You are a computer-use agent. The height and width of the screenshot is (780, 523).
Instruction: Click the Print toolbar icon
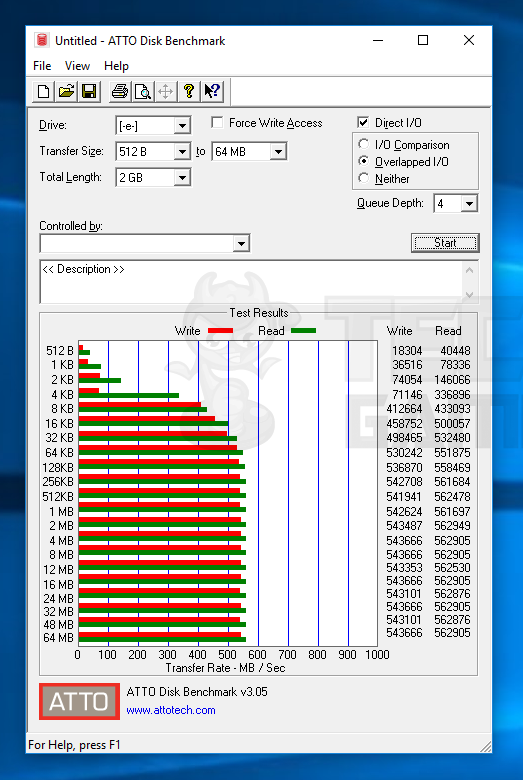119,92
